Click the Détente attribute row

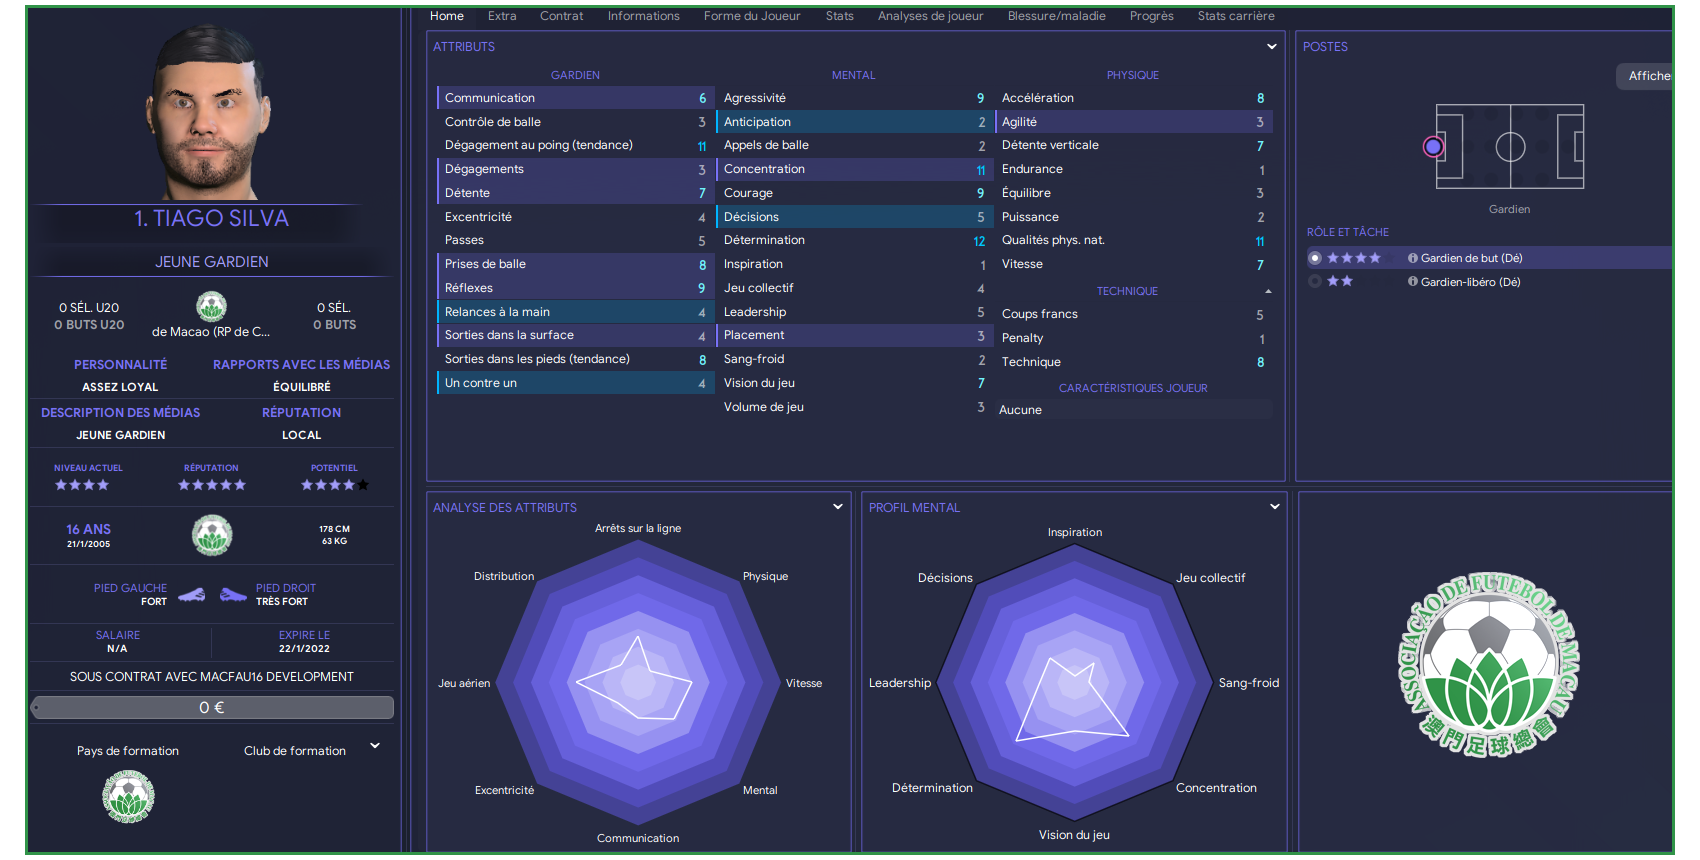click(x=575, y=193)
